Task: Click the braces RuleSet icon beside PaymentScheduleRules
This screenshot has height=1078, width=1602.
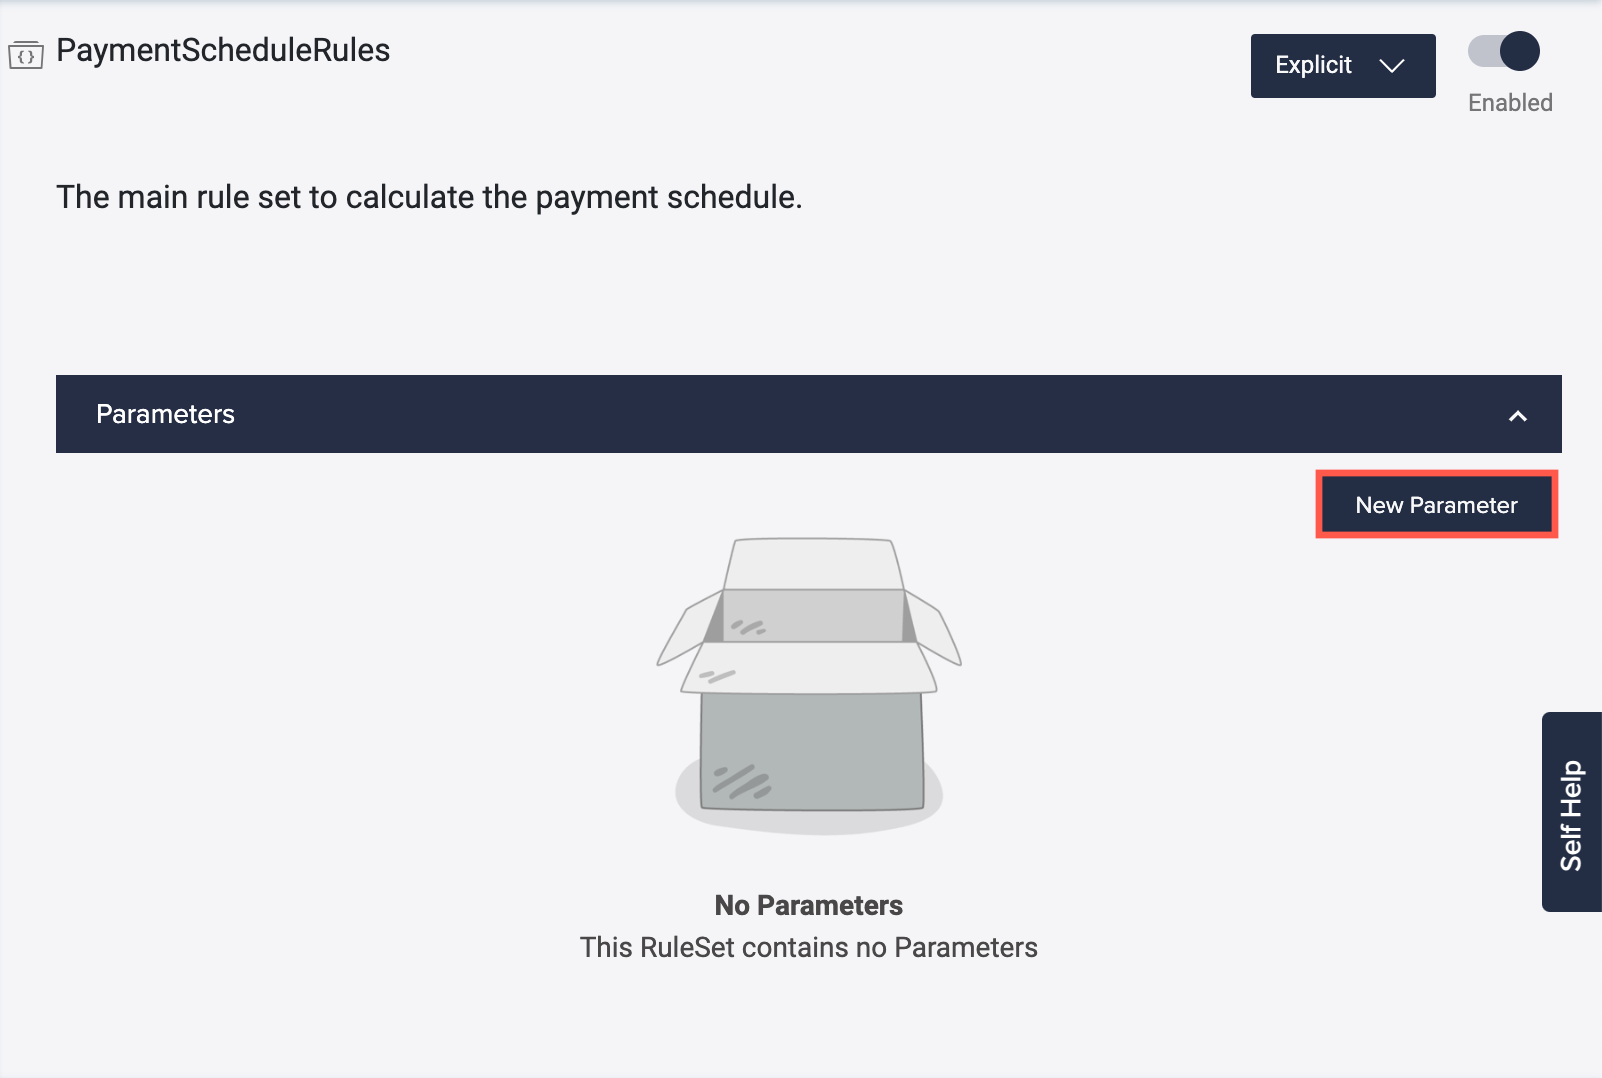Action: 26,55
